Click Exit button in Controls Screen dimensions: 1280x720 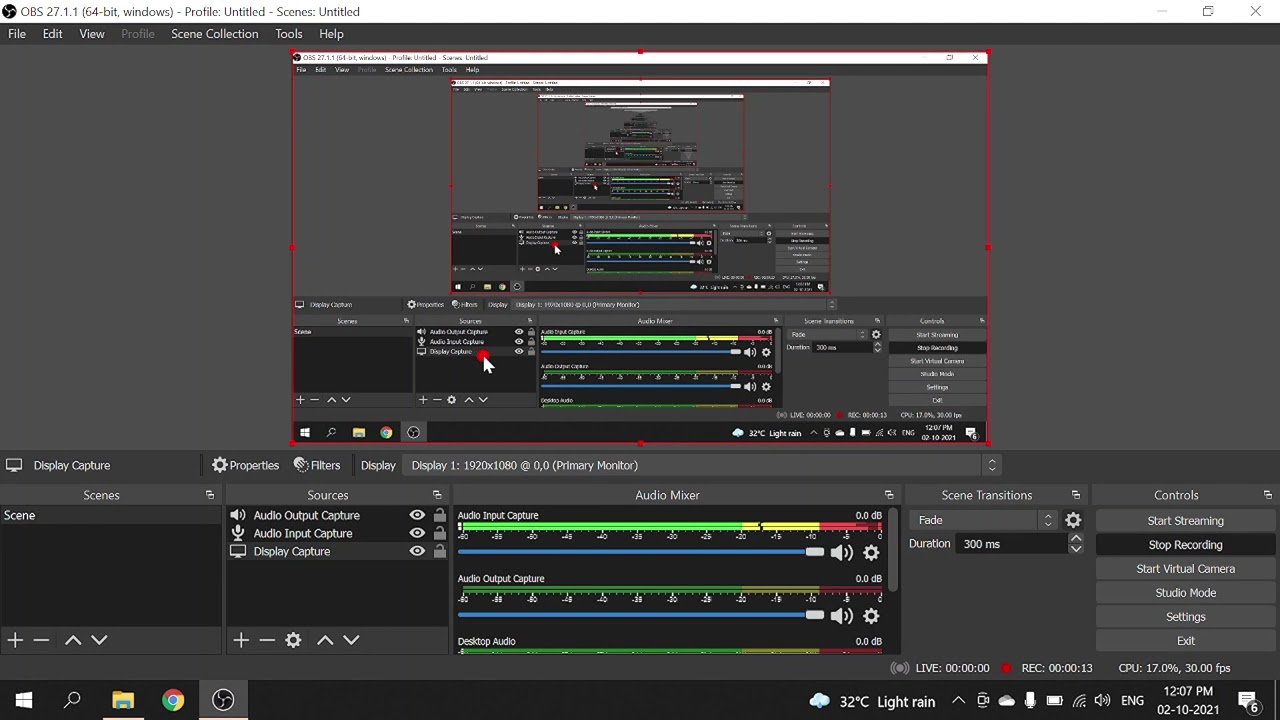[1185, 641]
